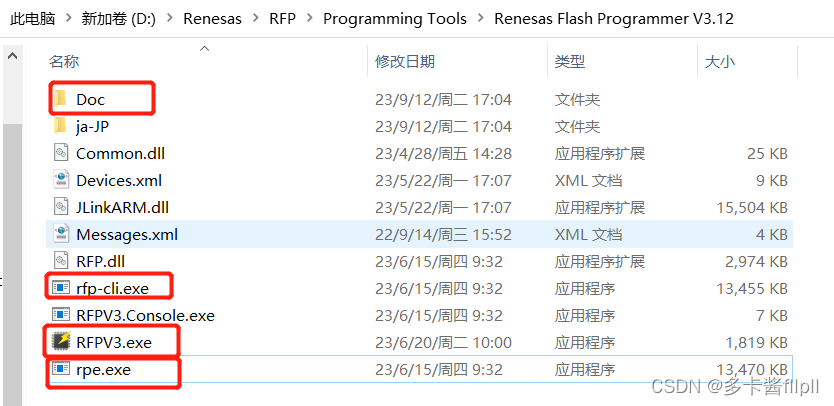
Task: Click date 22/9/14/周三 15:52
Action: (x=443, y=235)
